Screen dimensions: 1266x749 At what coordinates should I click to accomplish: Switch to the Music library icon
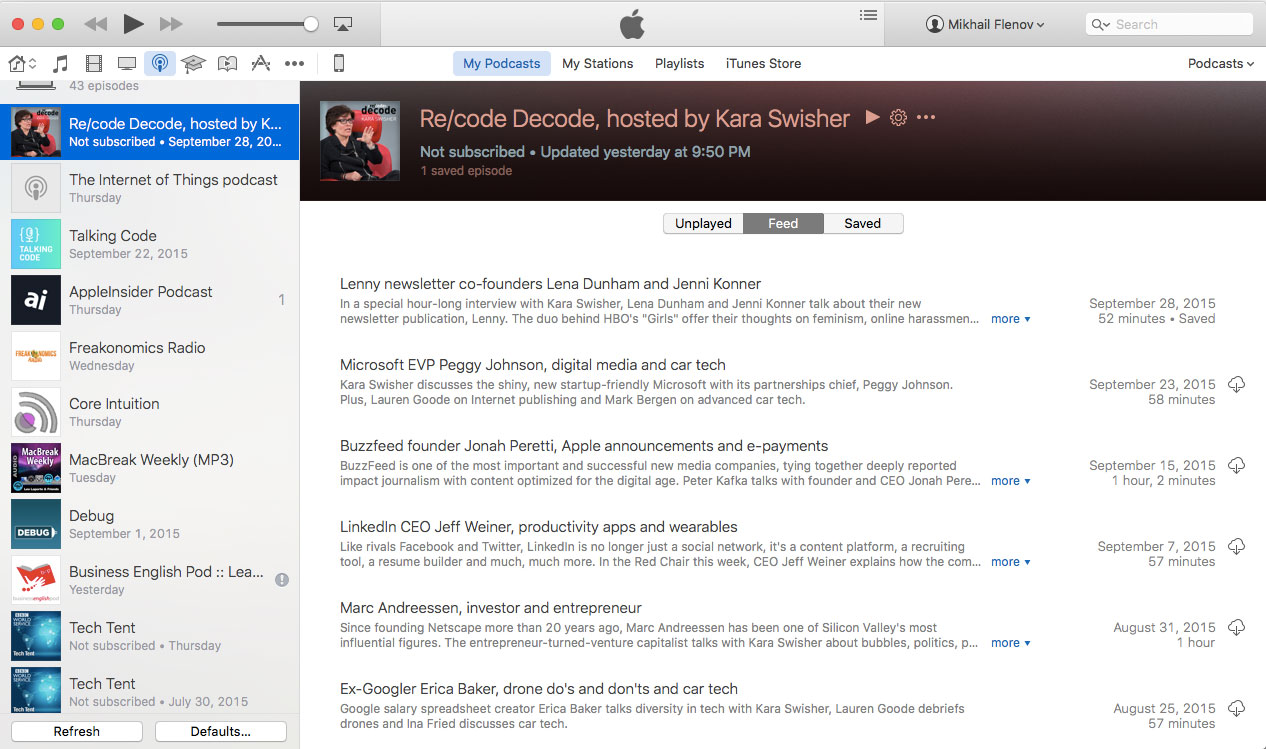(60, 64)
